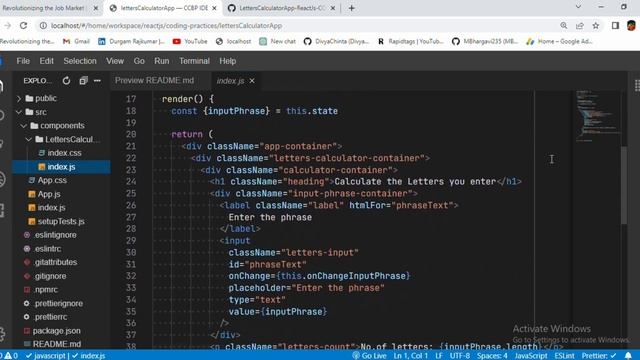640x360 pixels.
Task: Open Rapidtags YouTube bookmark
Action: [x=410, y=41]
